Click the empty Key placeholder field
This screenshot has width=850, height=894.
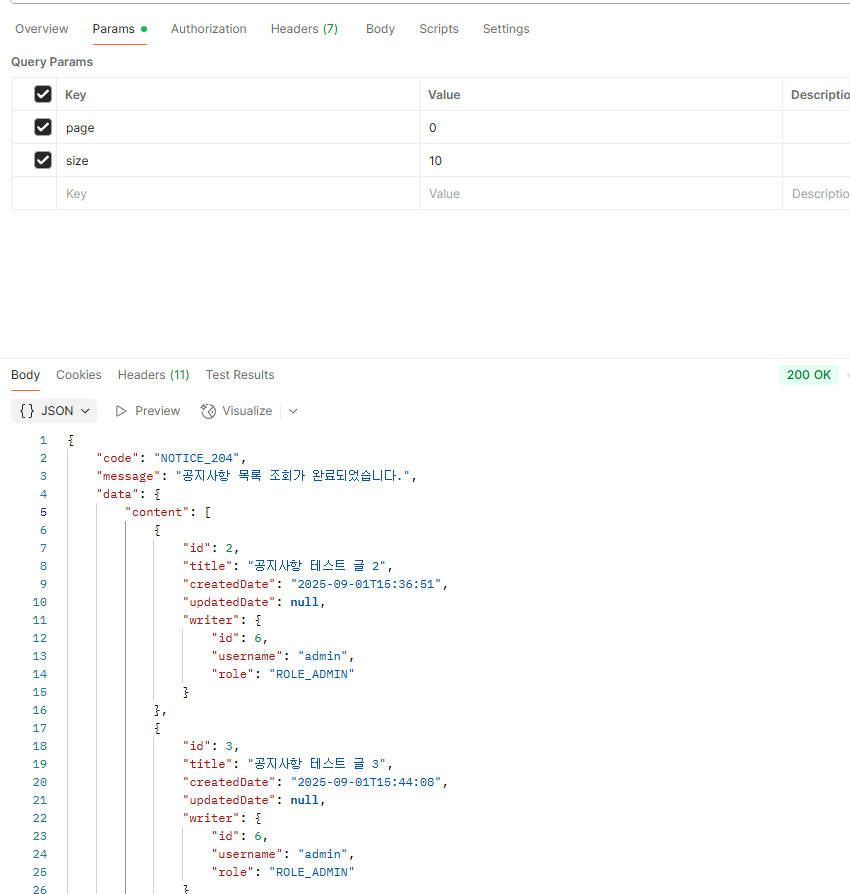point(238,194)
